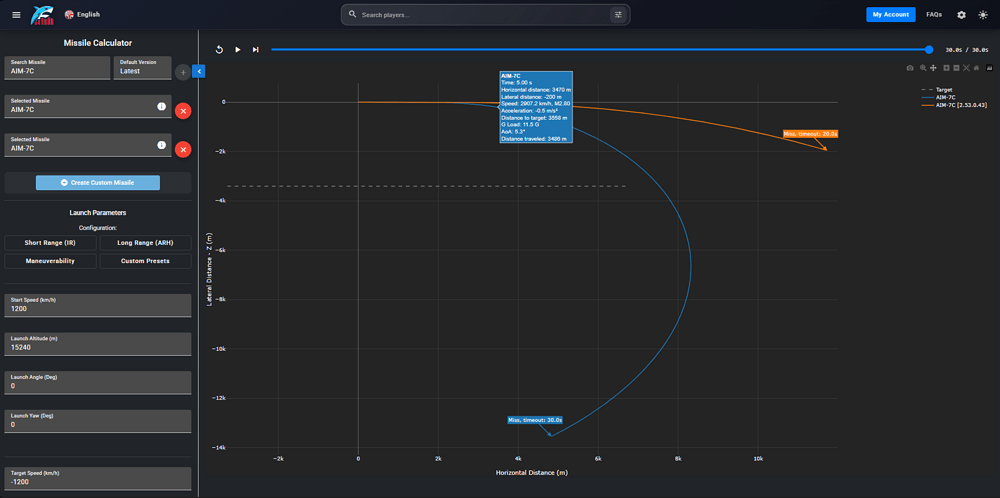Click the 'Configuration:' label
1000x498 pixels.
click(x=98, y=228)
